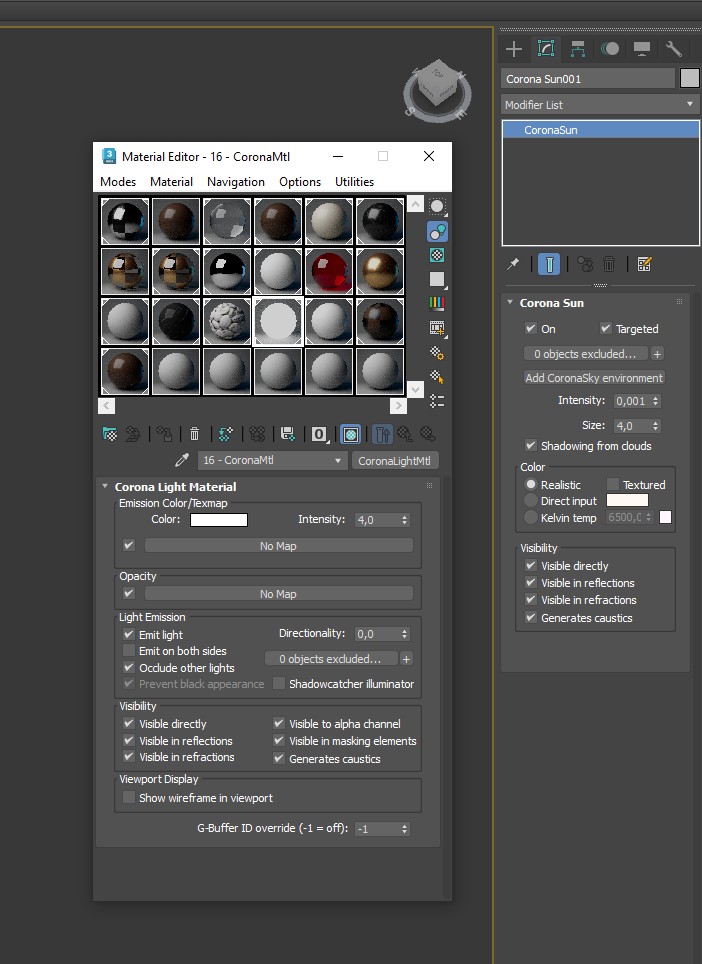The width and height of the screenshot is (702, 964).
Task: Enable Emit on both sides
Action: (x=128, y=650)
